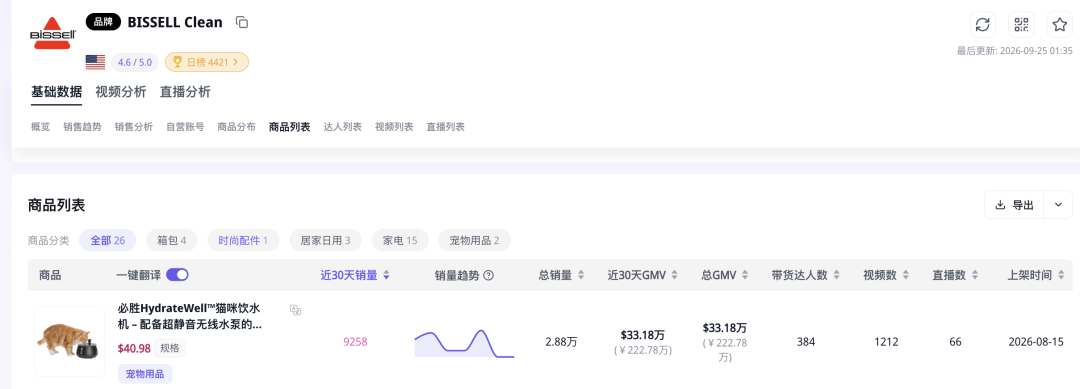This screenshot has height=389, width=1080.
Task: Go to 销售分析 section
Action: [134, 127]
